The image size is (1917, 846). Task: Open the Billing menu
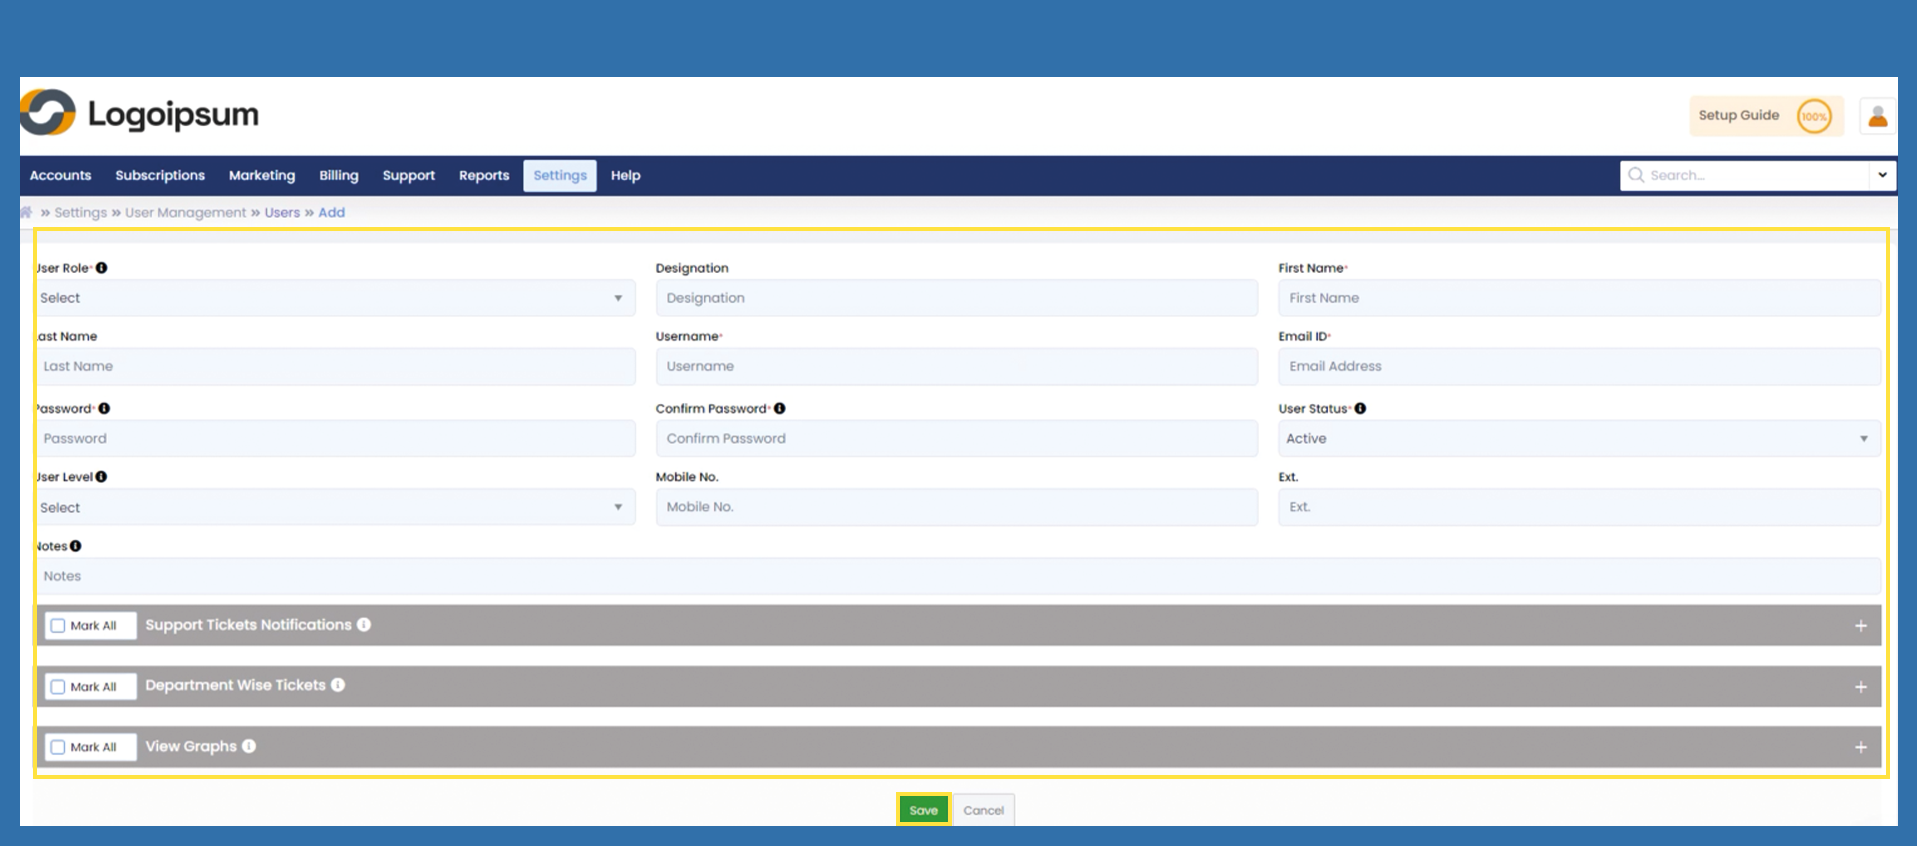pyautogui.click(x=338, y=175)
